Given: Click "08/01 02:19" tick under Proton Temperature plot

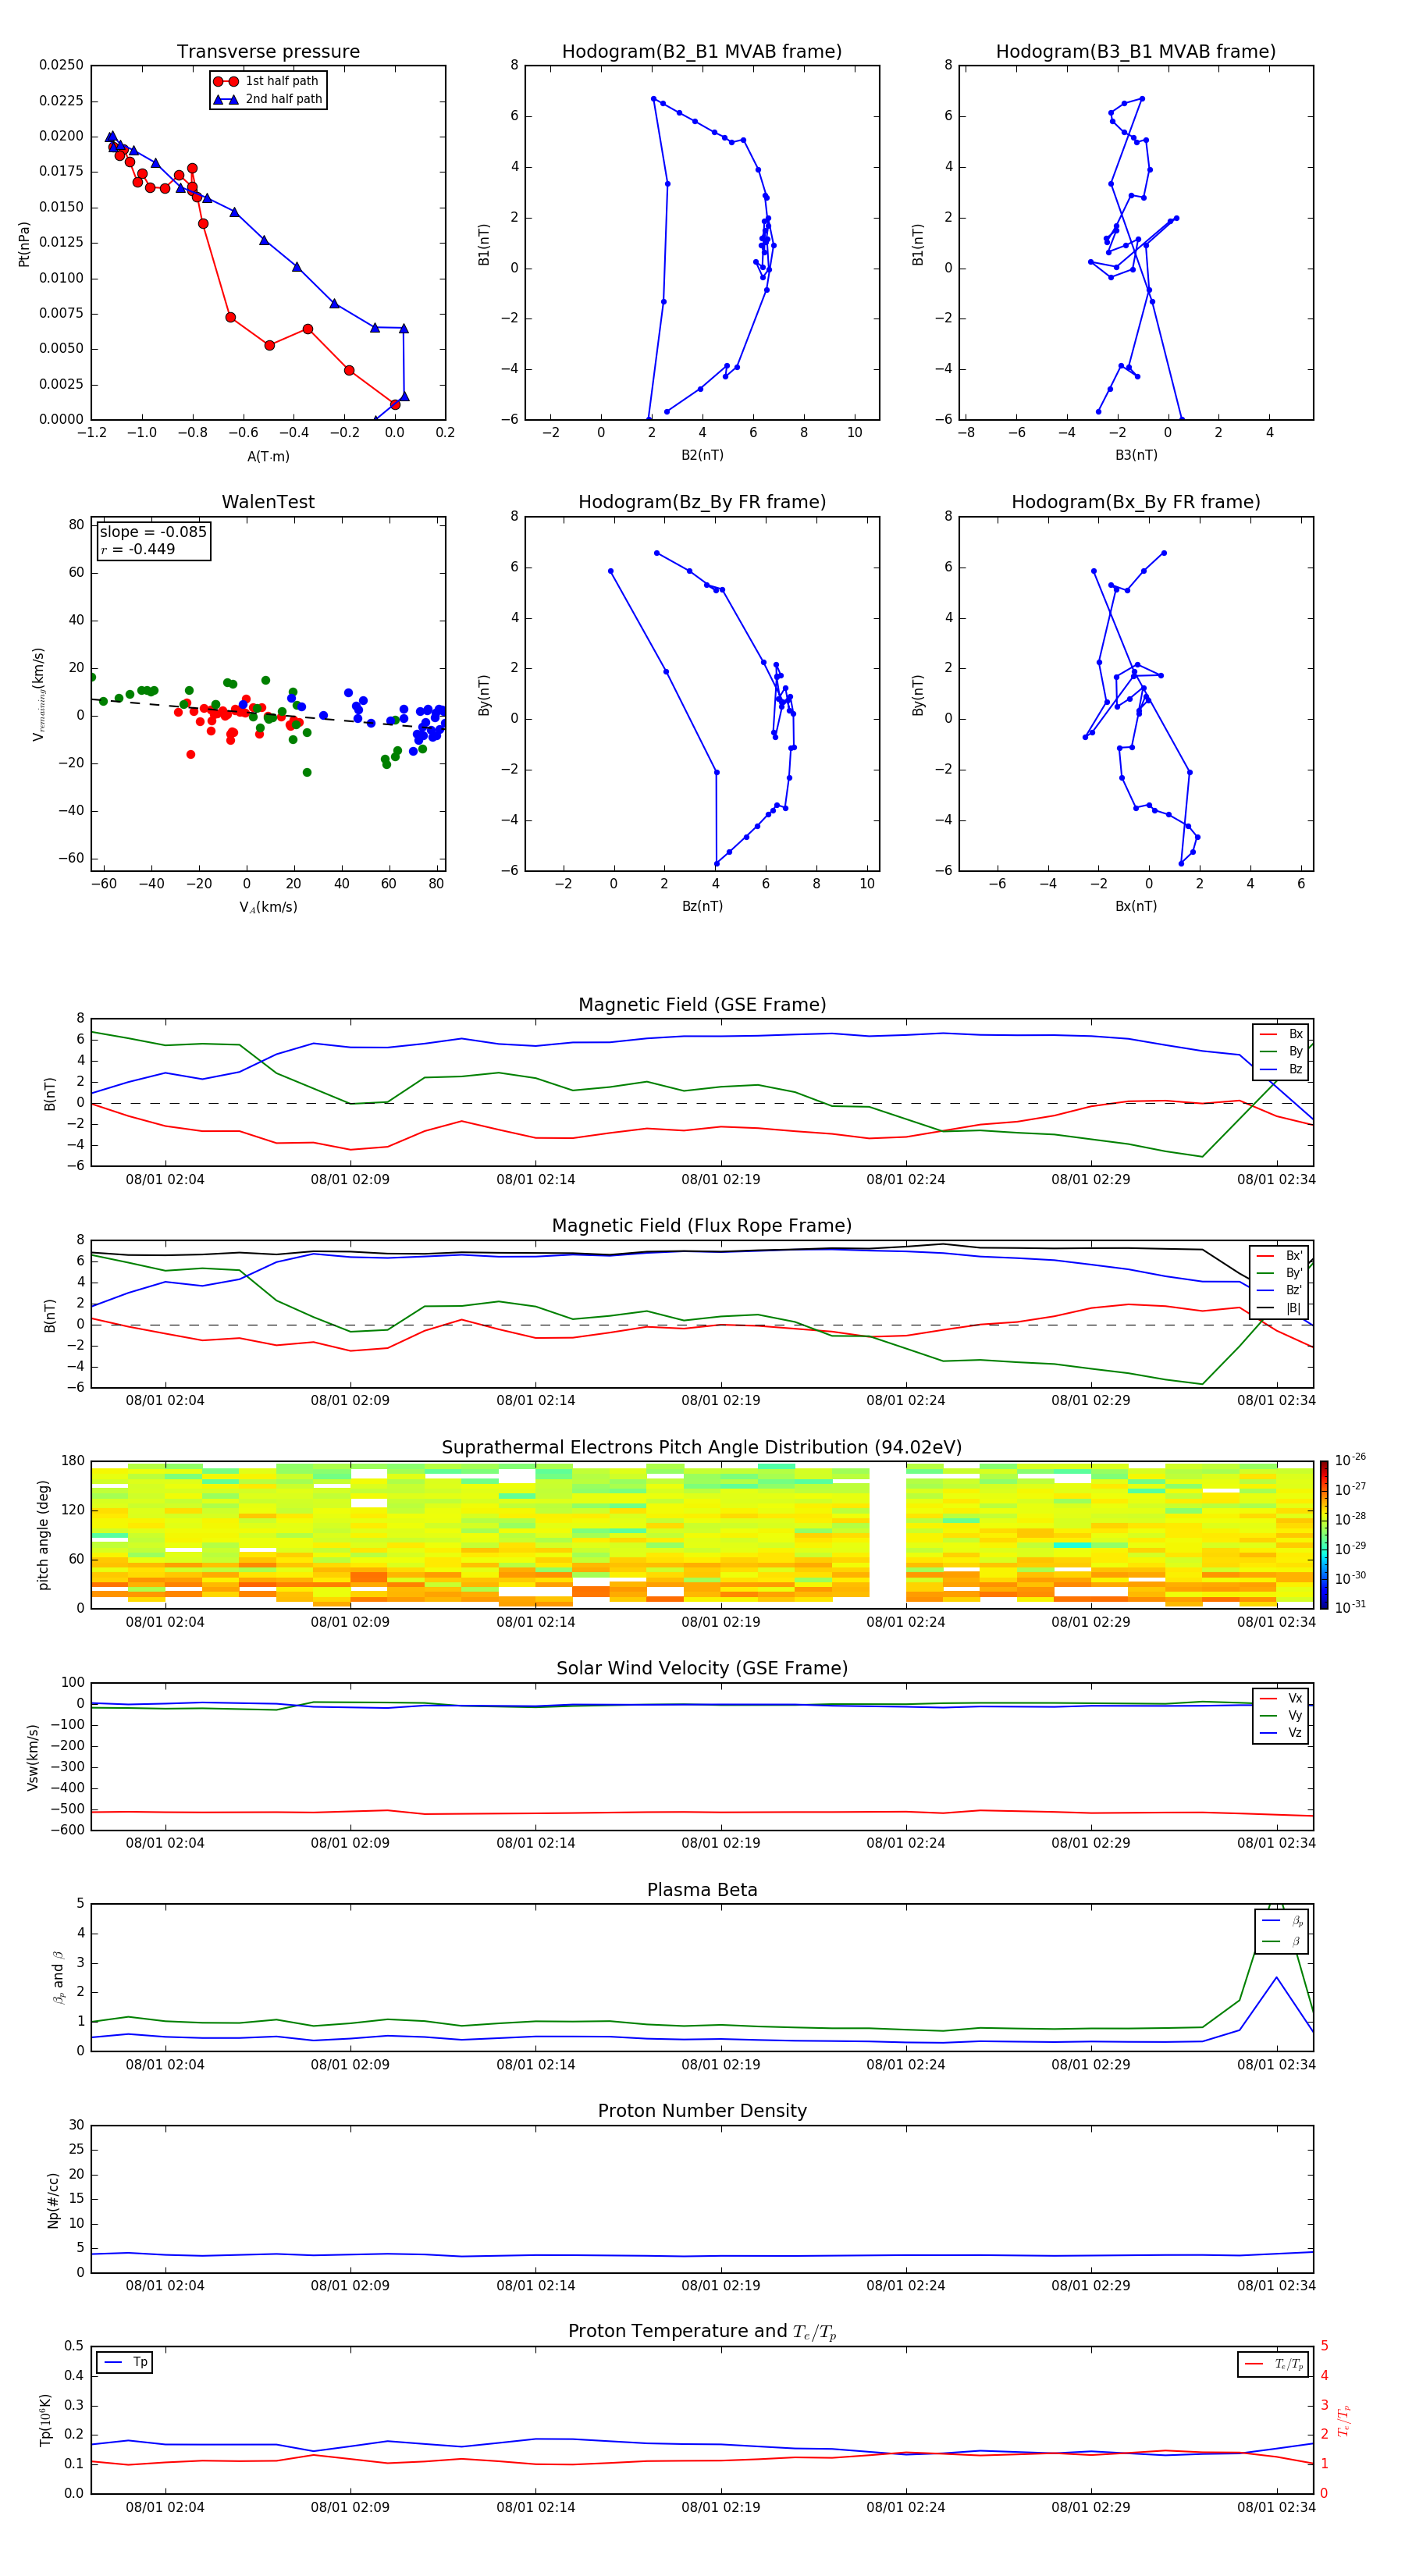Looking at the screenshot, I should (x=720, y=2507).
